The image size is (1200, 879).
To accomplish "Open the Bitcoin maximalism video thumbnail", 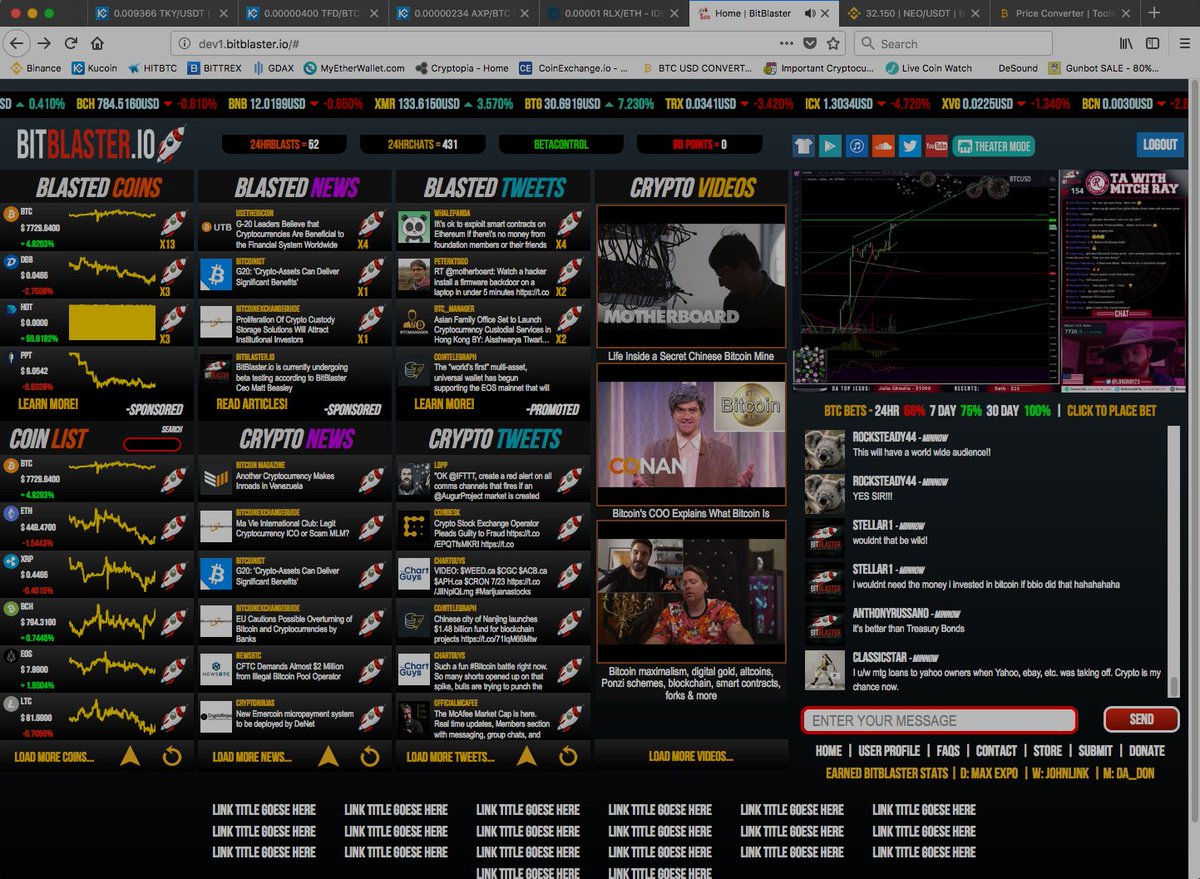I will point(691,592).
